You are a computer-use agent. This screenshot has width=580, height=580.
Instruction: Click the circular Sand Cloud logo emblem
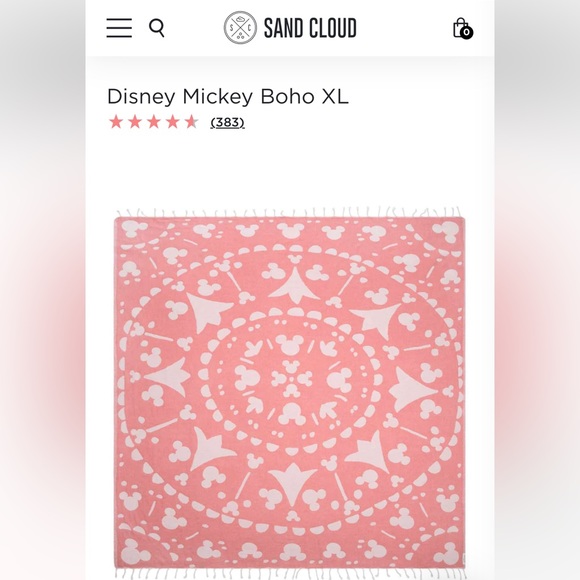[240, 28]
